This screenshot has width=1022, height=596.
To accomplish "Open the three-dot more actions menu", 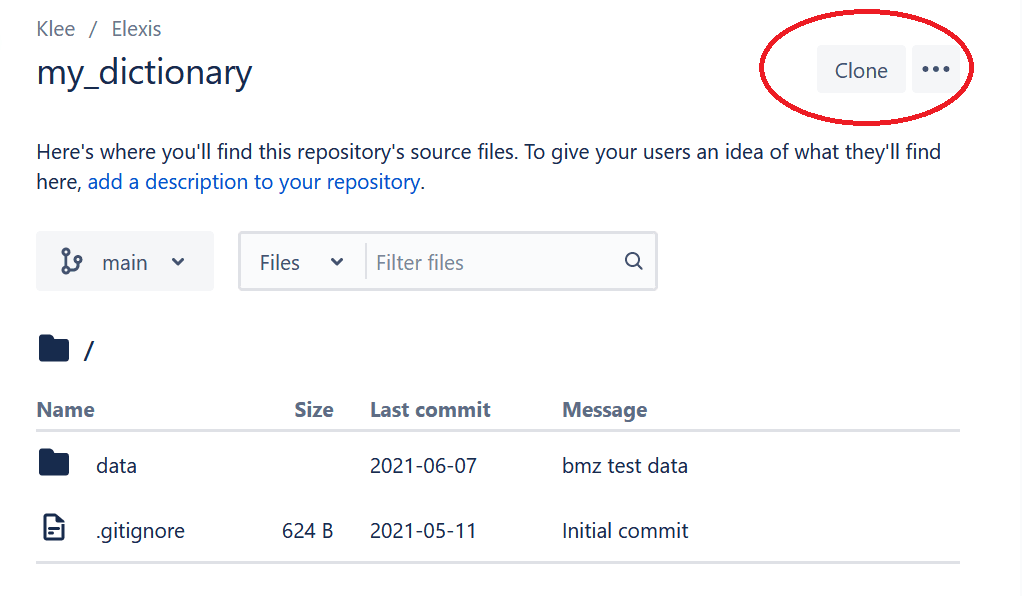I will coord(936,70).
